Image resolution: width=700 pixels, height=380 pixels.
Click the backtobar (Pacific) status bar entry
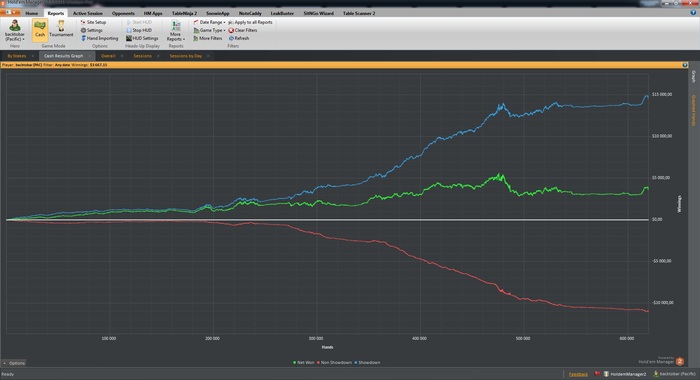click(x=675, y=374)
